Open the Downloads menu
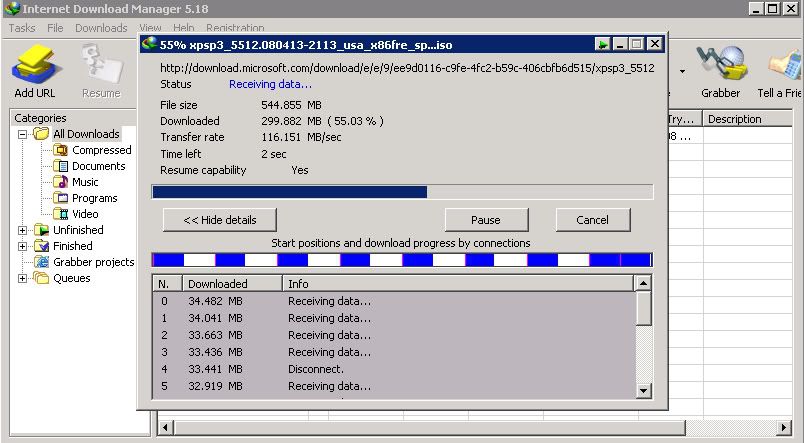804x443 pixels. pos(101,28)
